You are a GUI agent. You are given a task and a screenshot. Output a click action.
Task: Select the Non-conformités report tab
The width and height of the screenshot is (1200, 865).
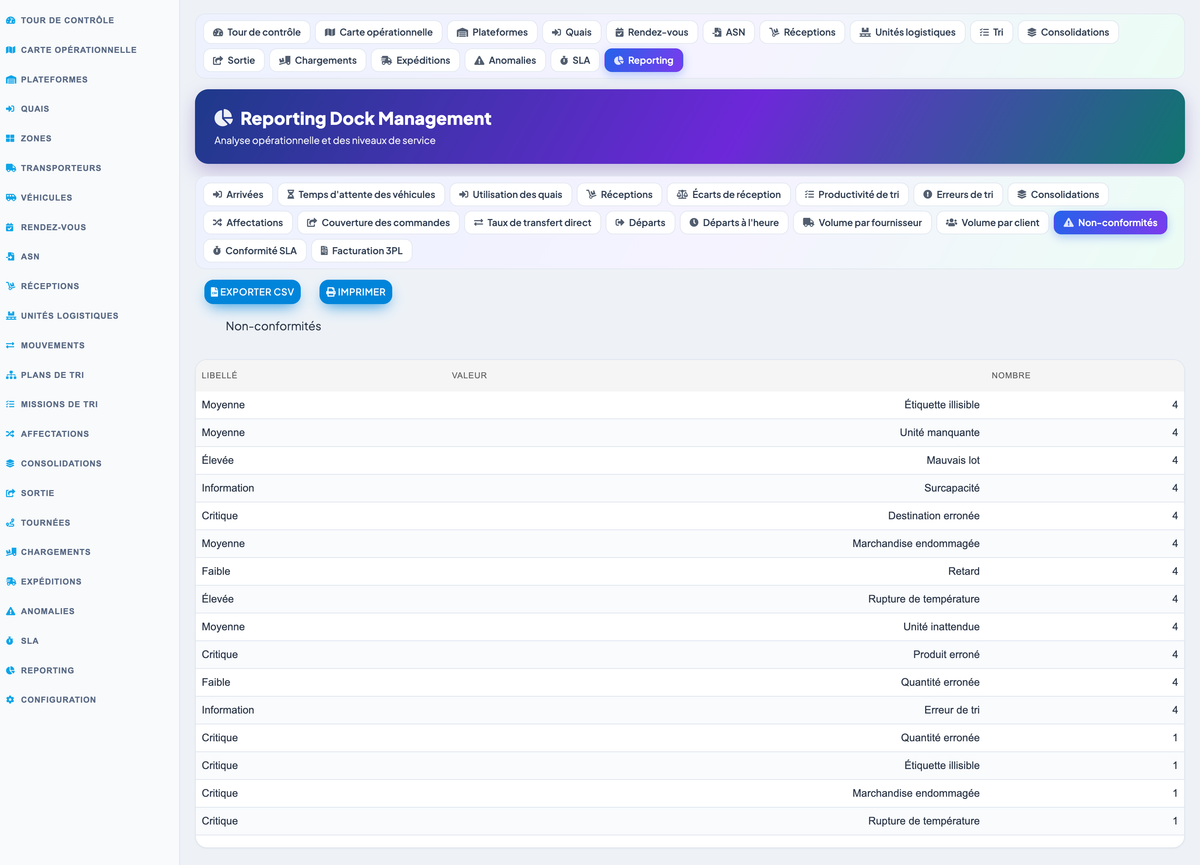tap(1110, 222)
